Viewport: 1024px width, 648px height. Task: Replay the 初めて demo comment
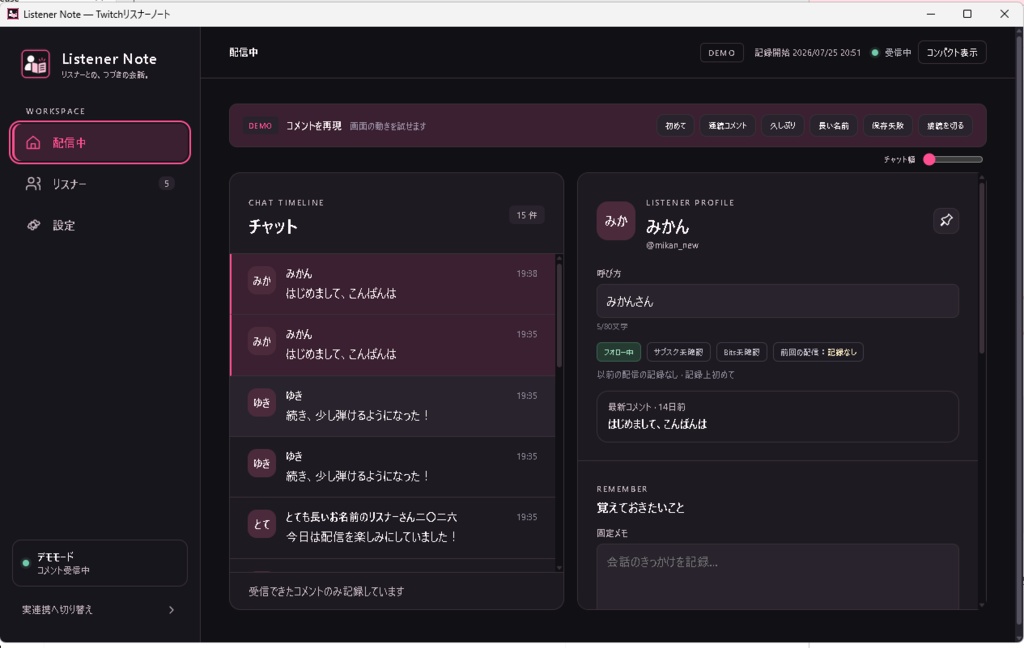tap(675, 125)
